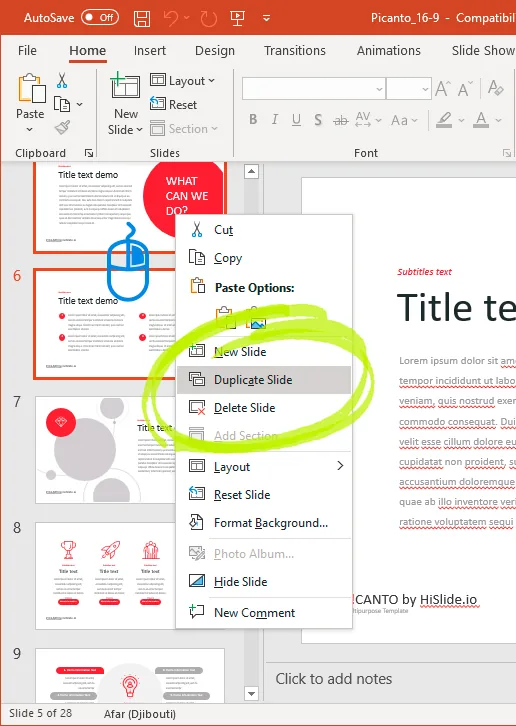
Task: Click the HiSlide.io link on the slide
Action: [x=448, y=600]
